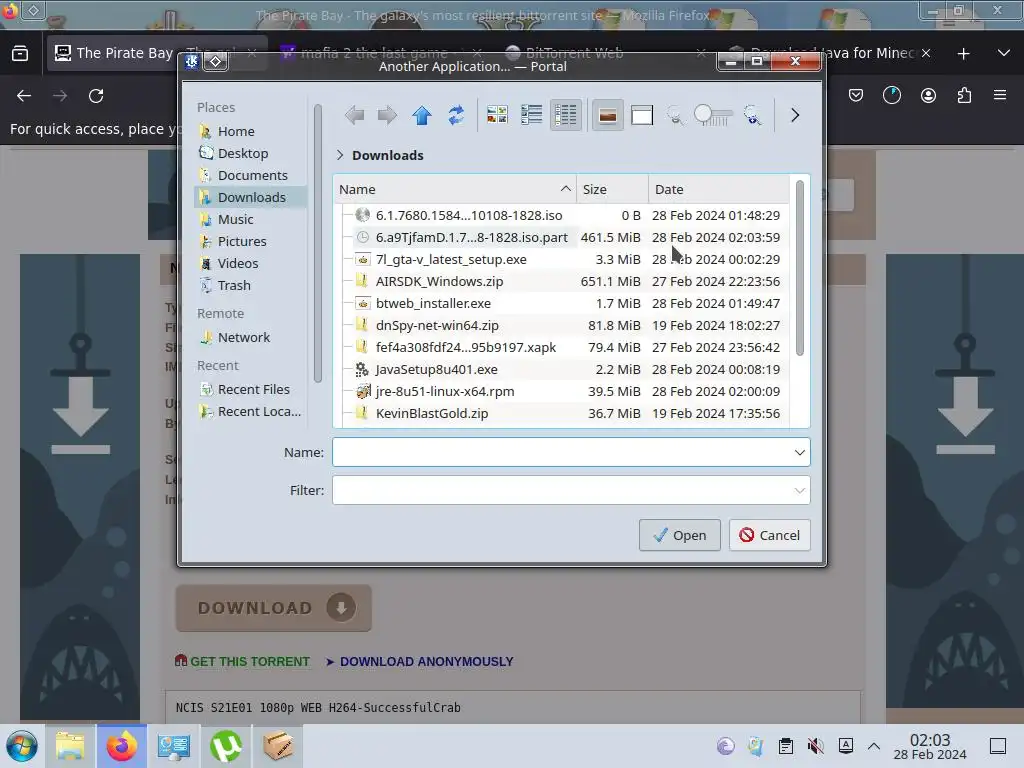This screenshot has height=768, width=1024.
Task: Sort file list by Name column
Action: [455, 189]
